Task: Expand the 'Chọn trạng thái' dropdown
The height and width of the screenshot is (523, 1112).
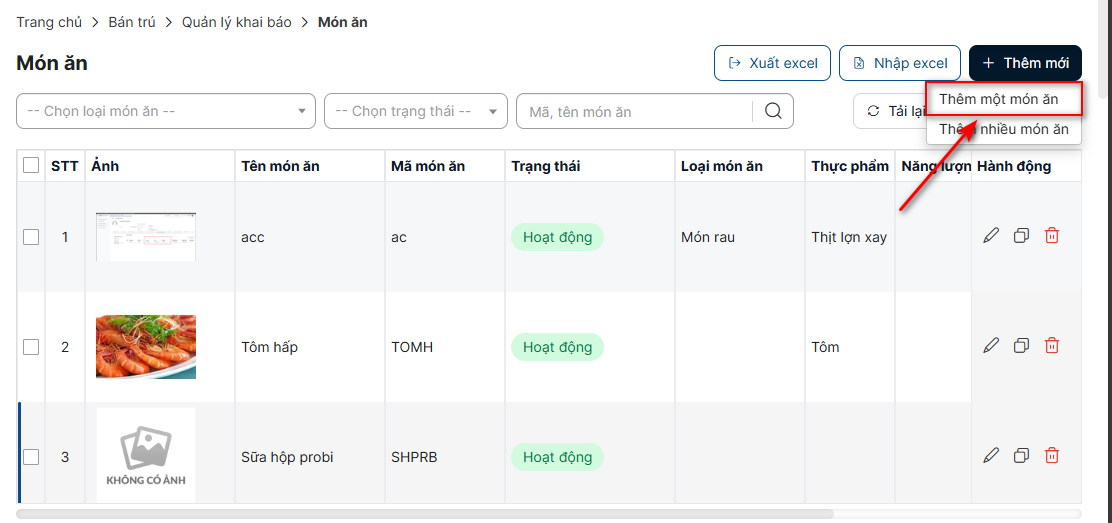Action: click(415, 111)
